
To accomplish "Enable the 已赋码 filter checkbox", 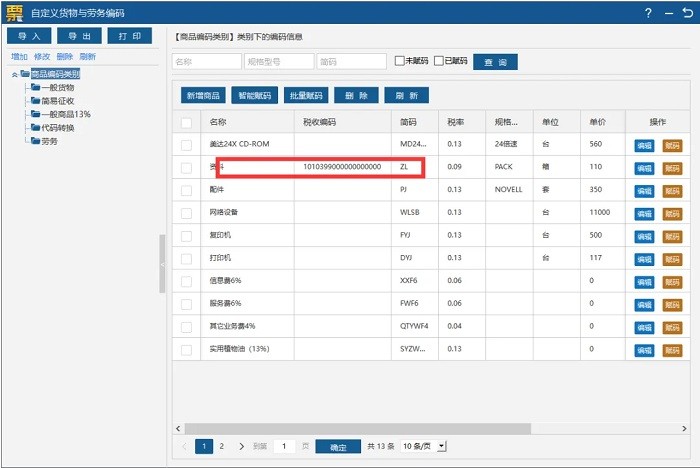I will point(438,61).
